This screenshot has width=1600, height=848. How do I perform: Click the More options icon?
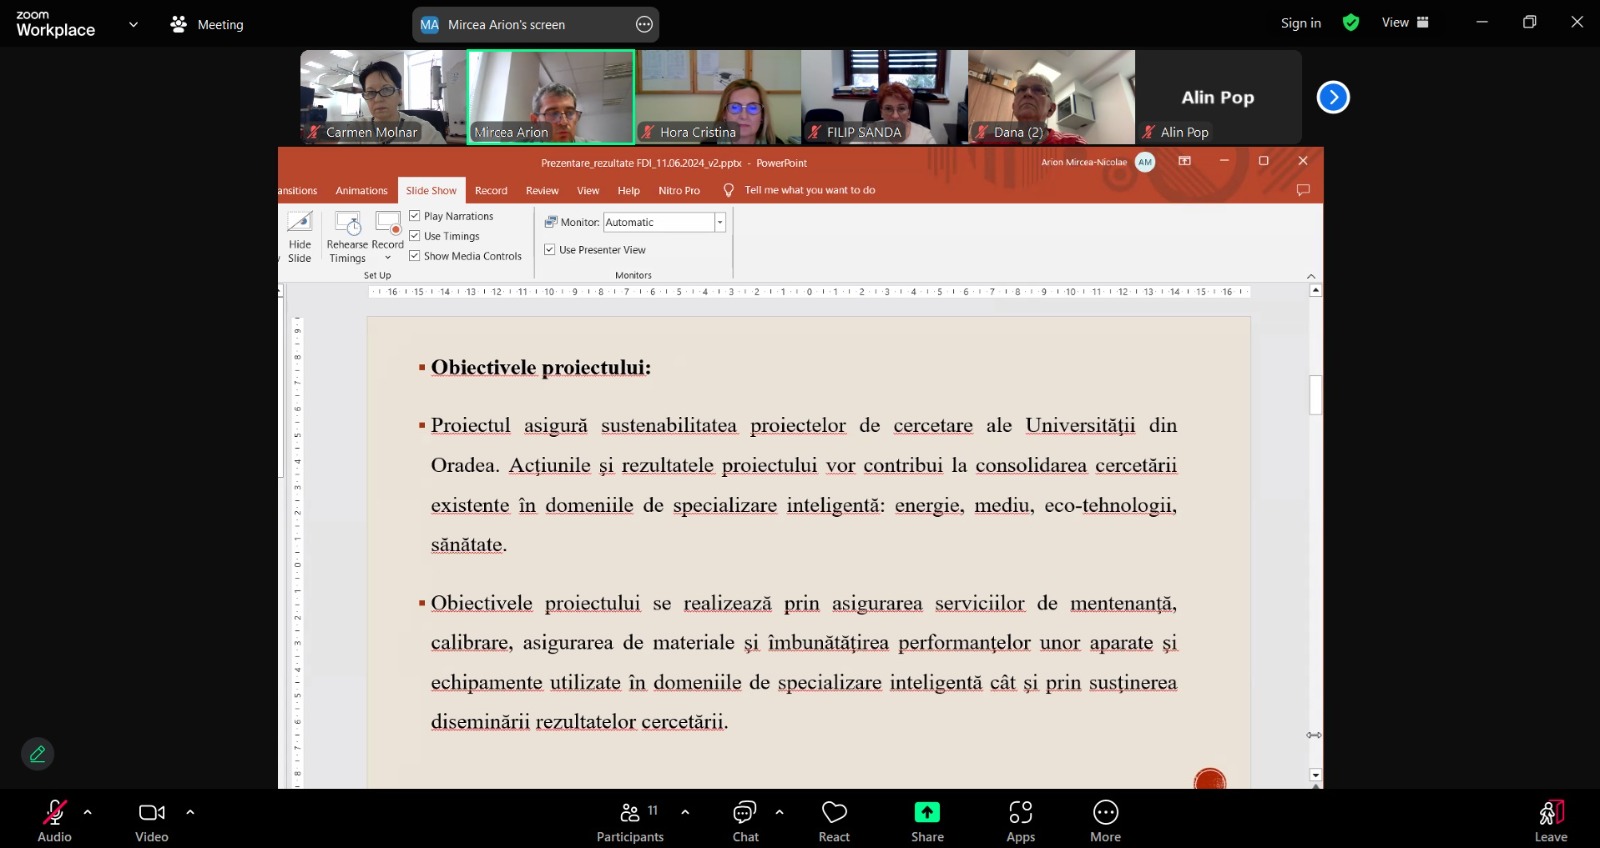[x=1105, y=812]
